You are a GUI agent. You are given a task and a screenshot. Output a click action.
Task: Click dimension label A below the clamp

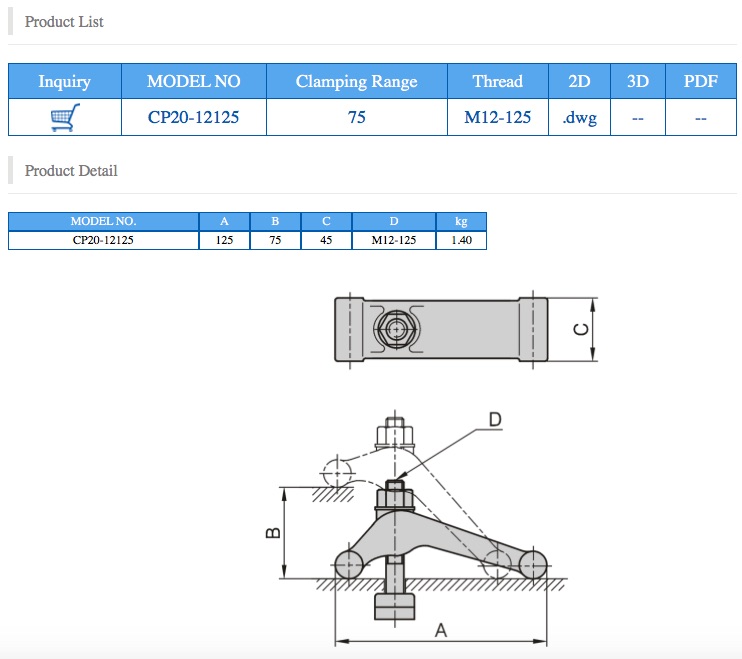click(x=441, y=629)
